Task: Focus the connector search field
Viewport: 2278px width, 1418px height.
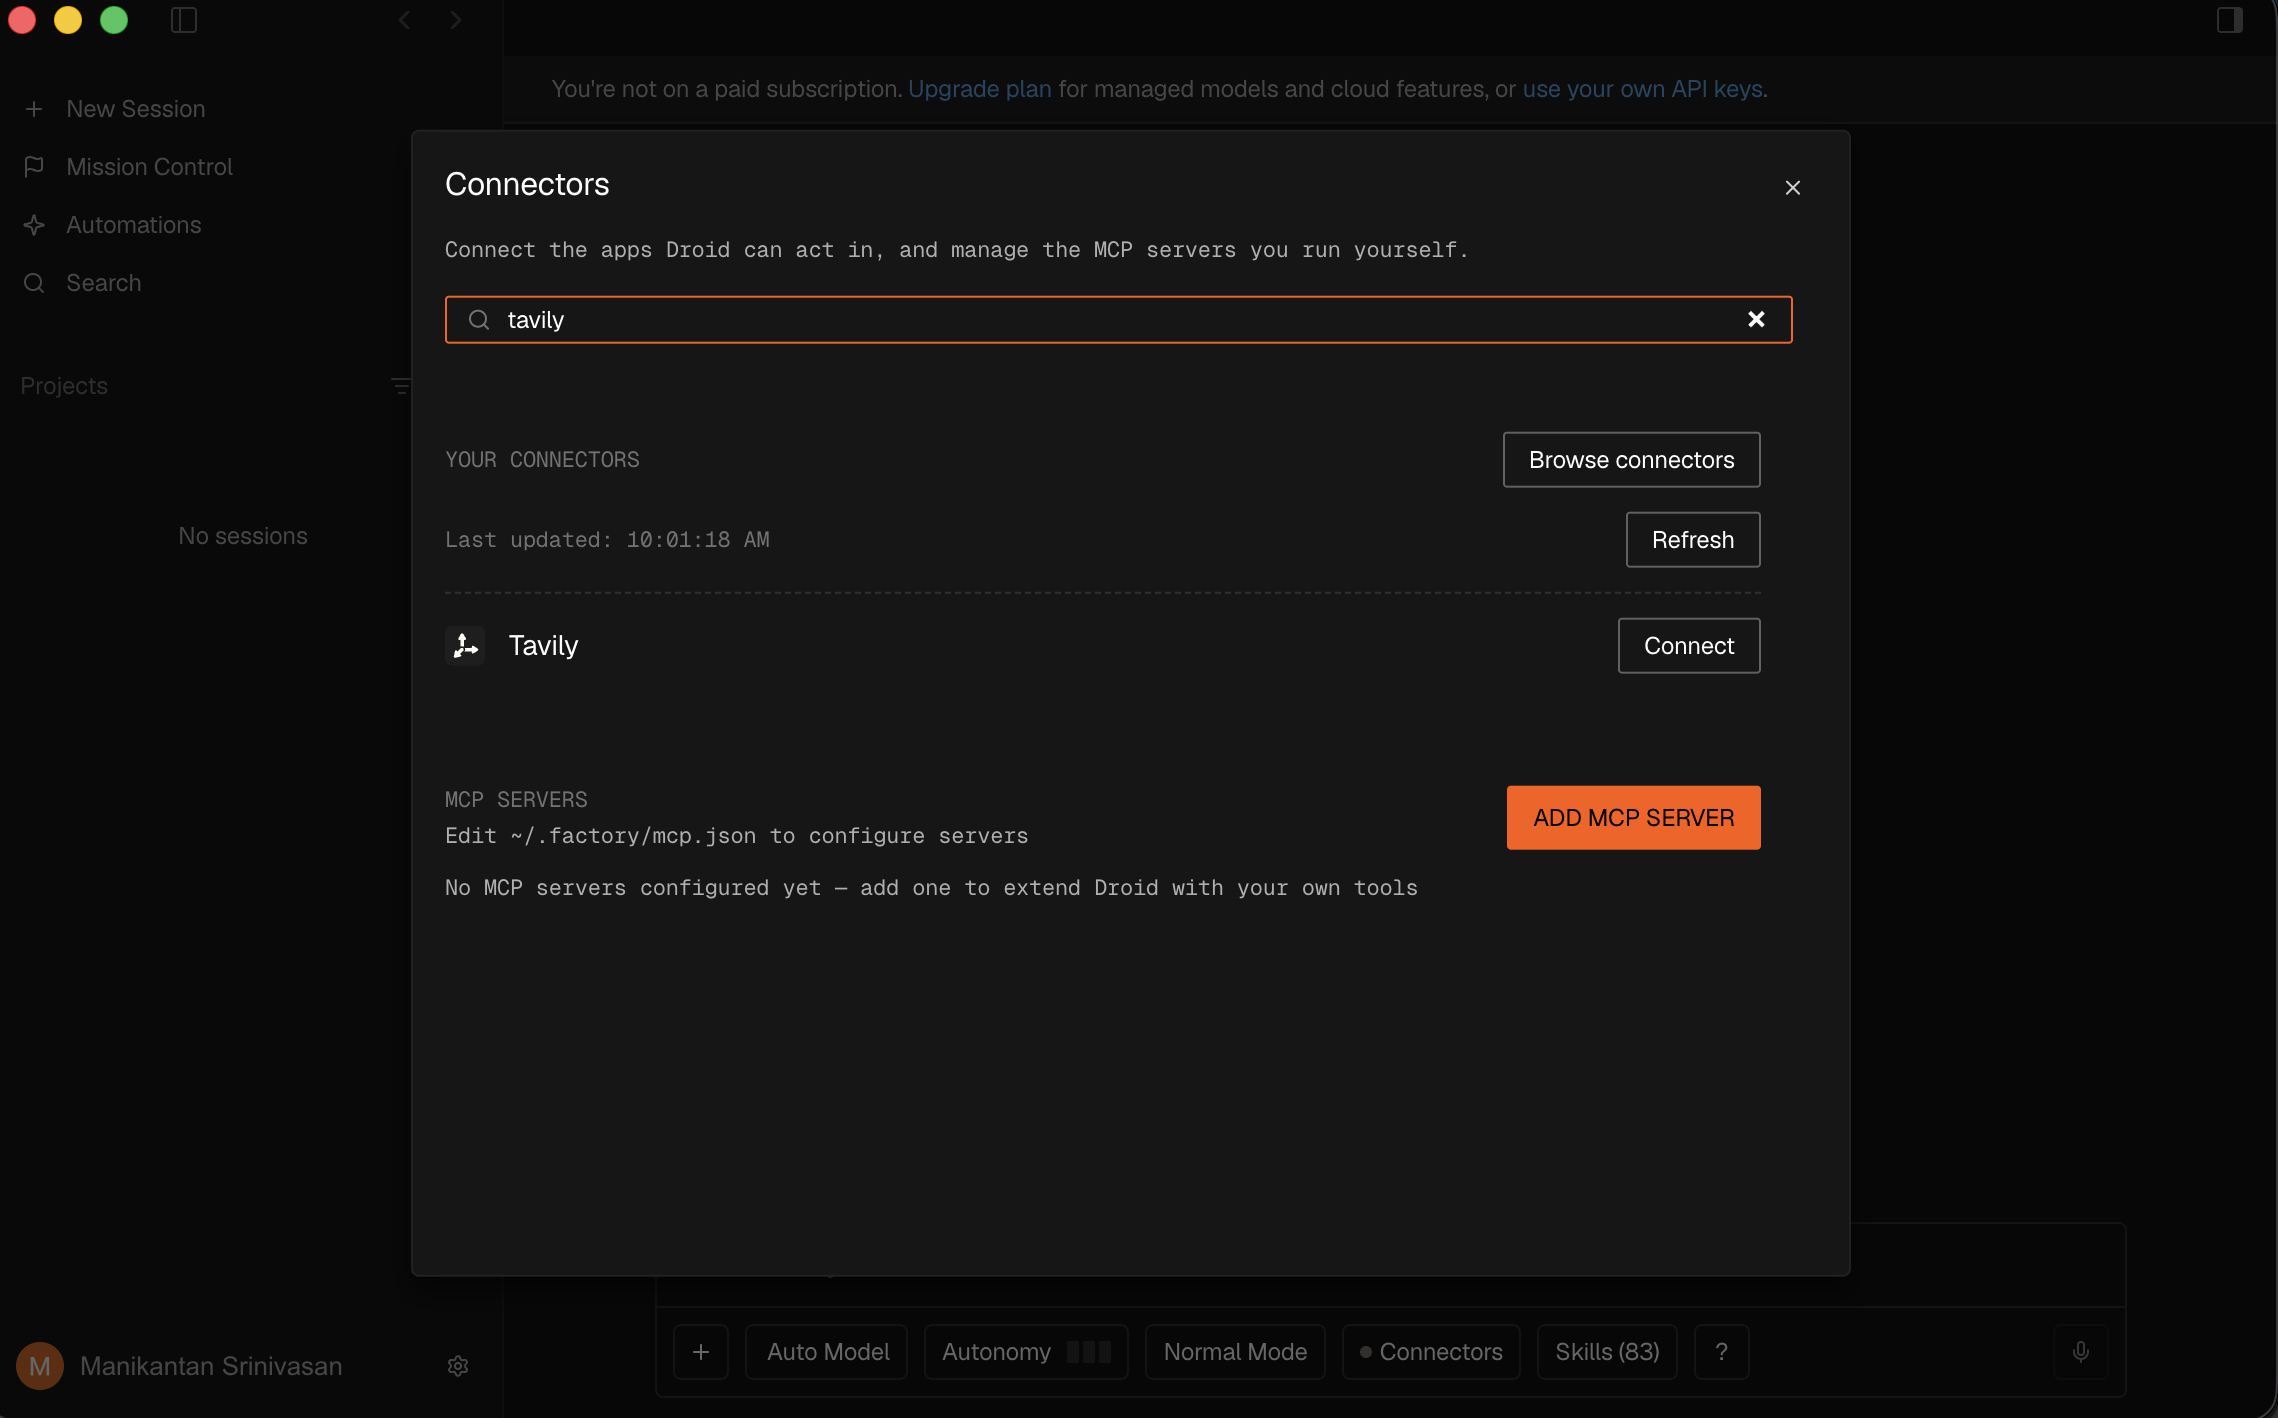Action: 1118,320
